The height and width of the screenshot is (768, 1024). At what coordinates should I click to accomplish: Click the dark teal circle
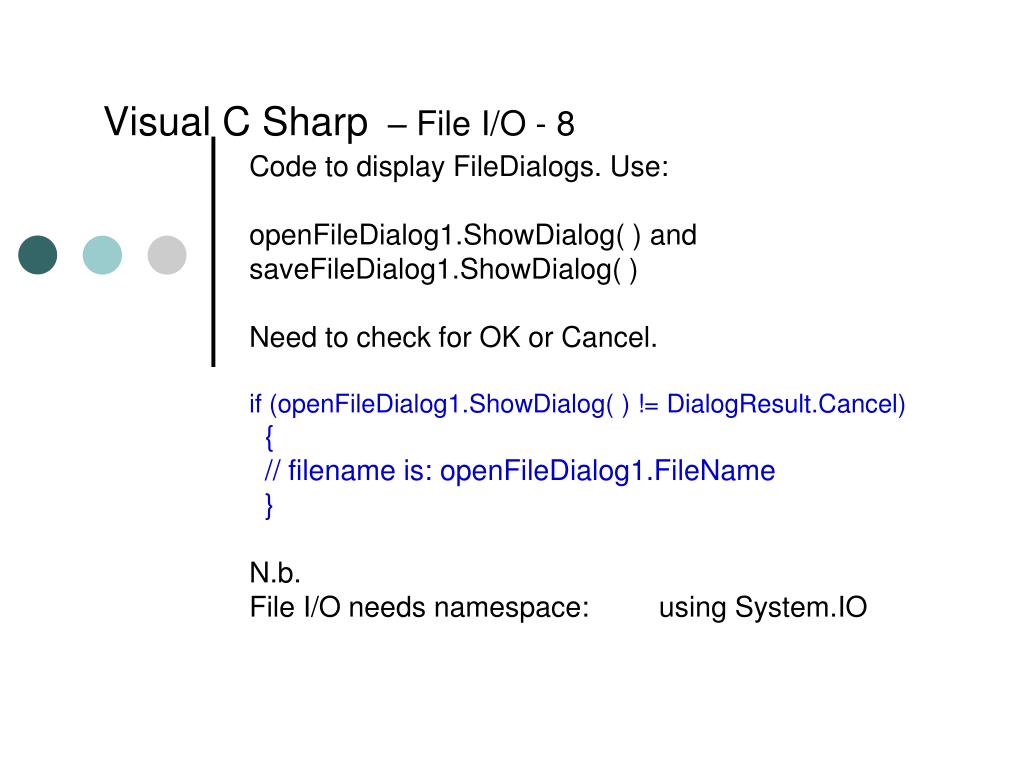(x=38, y=255)
